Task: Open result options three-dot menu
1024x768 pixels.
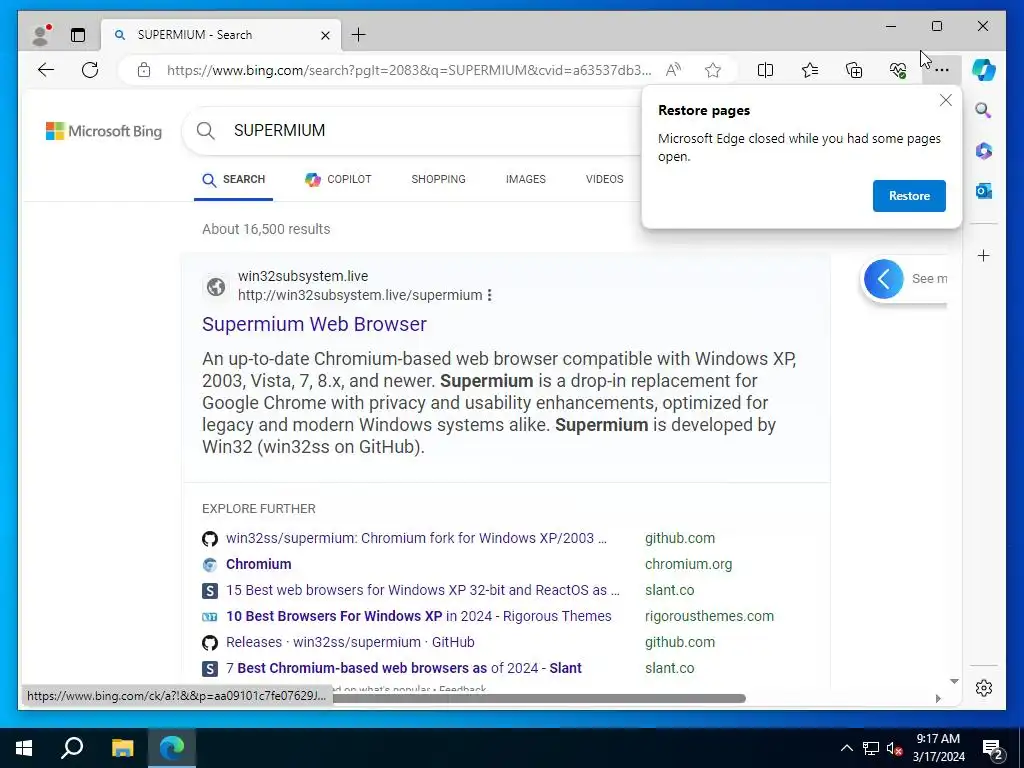Action: (x=490, y=295)
